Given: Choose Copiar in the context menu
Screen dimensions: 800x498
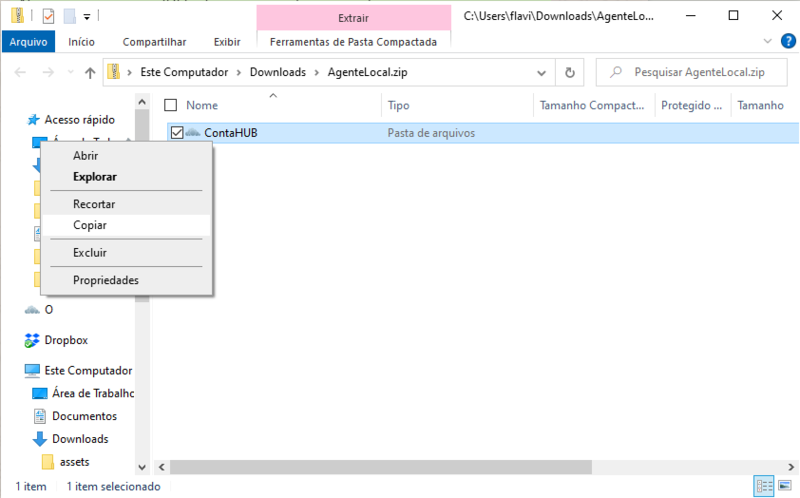Looking at the screenshot, I should pos(126,225).
